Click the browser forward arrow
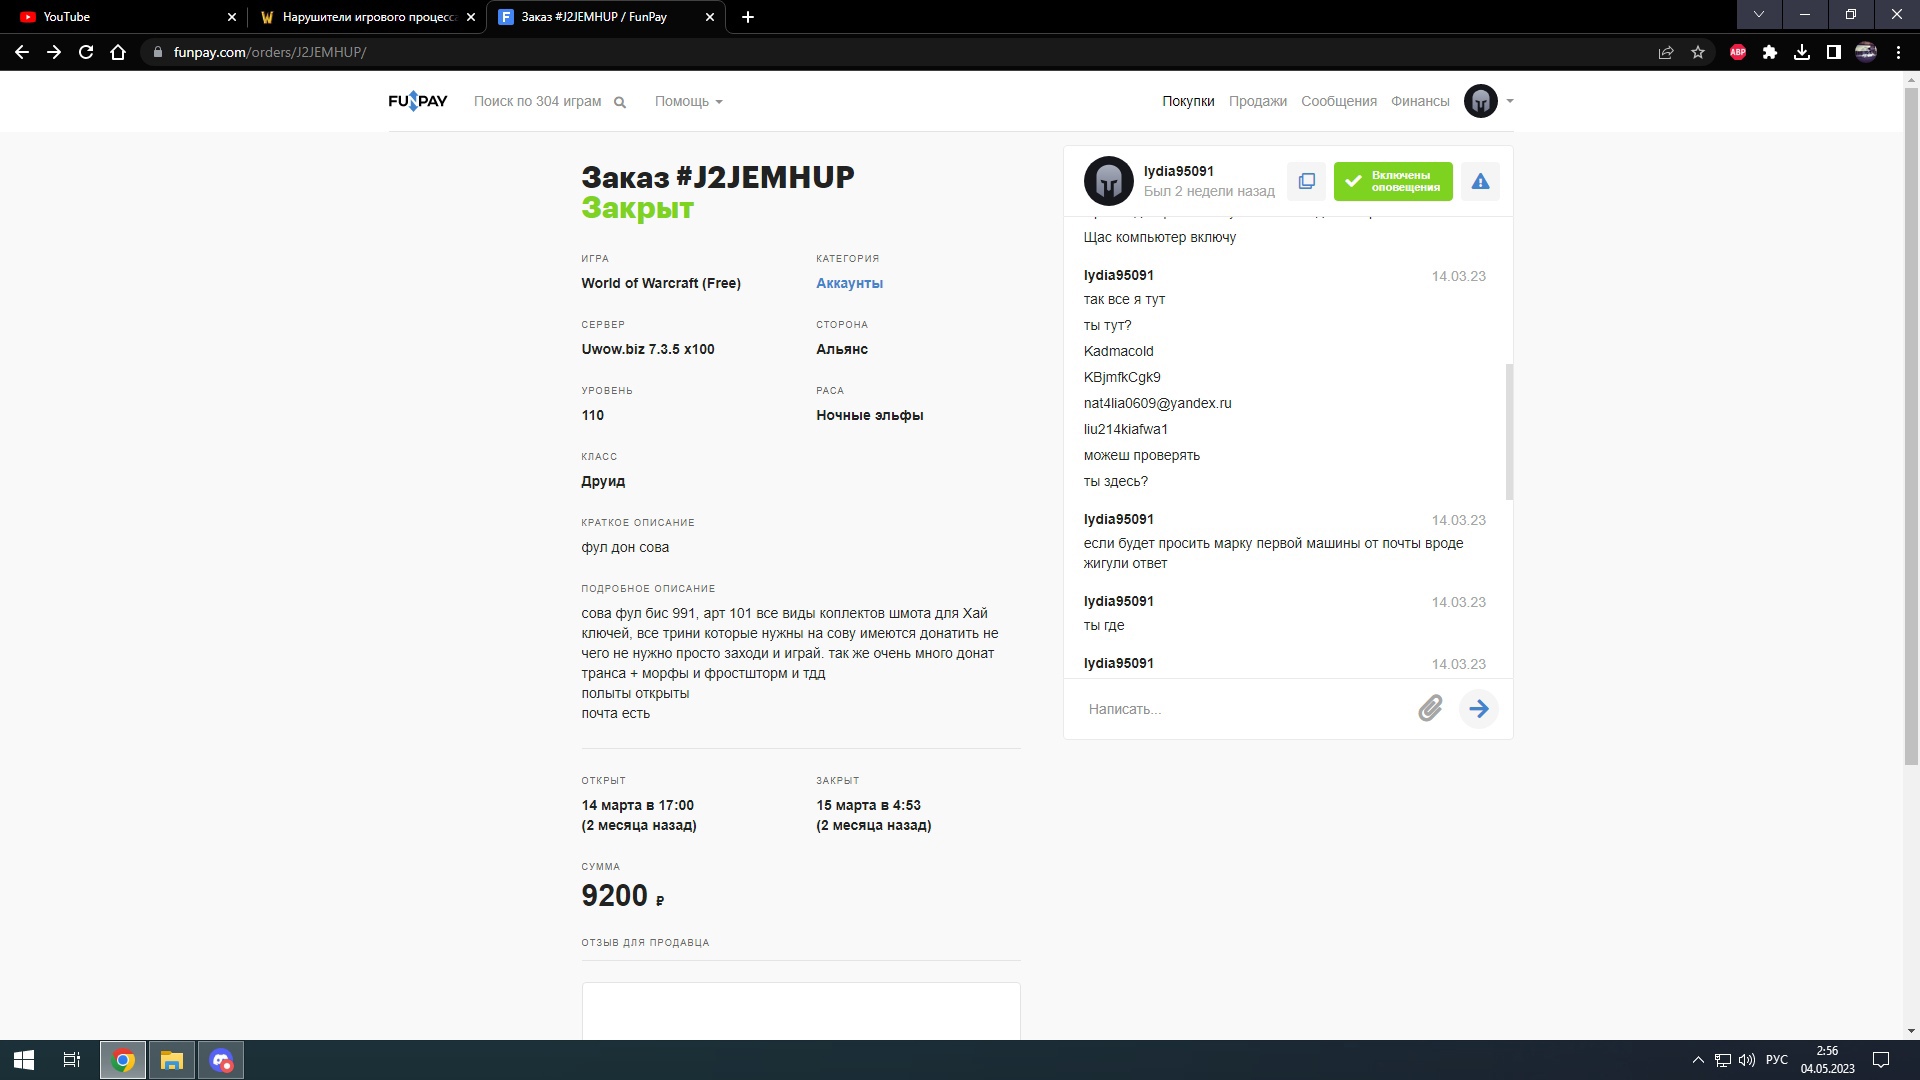This screenshot has height=1080, width=1920. [54, 52]
